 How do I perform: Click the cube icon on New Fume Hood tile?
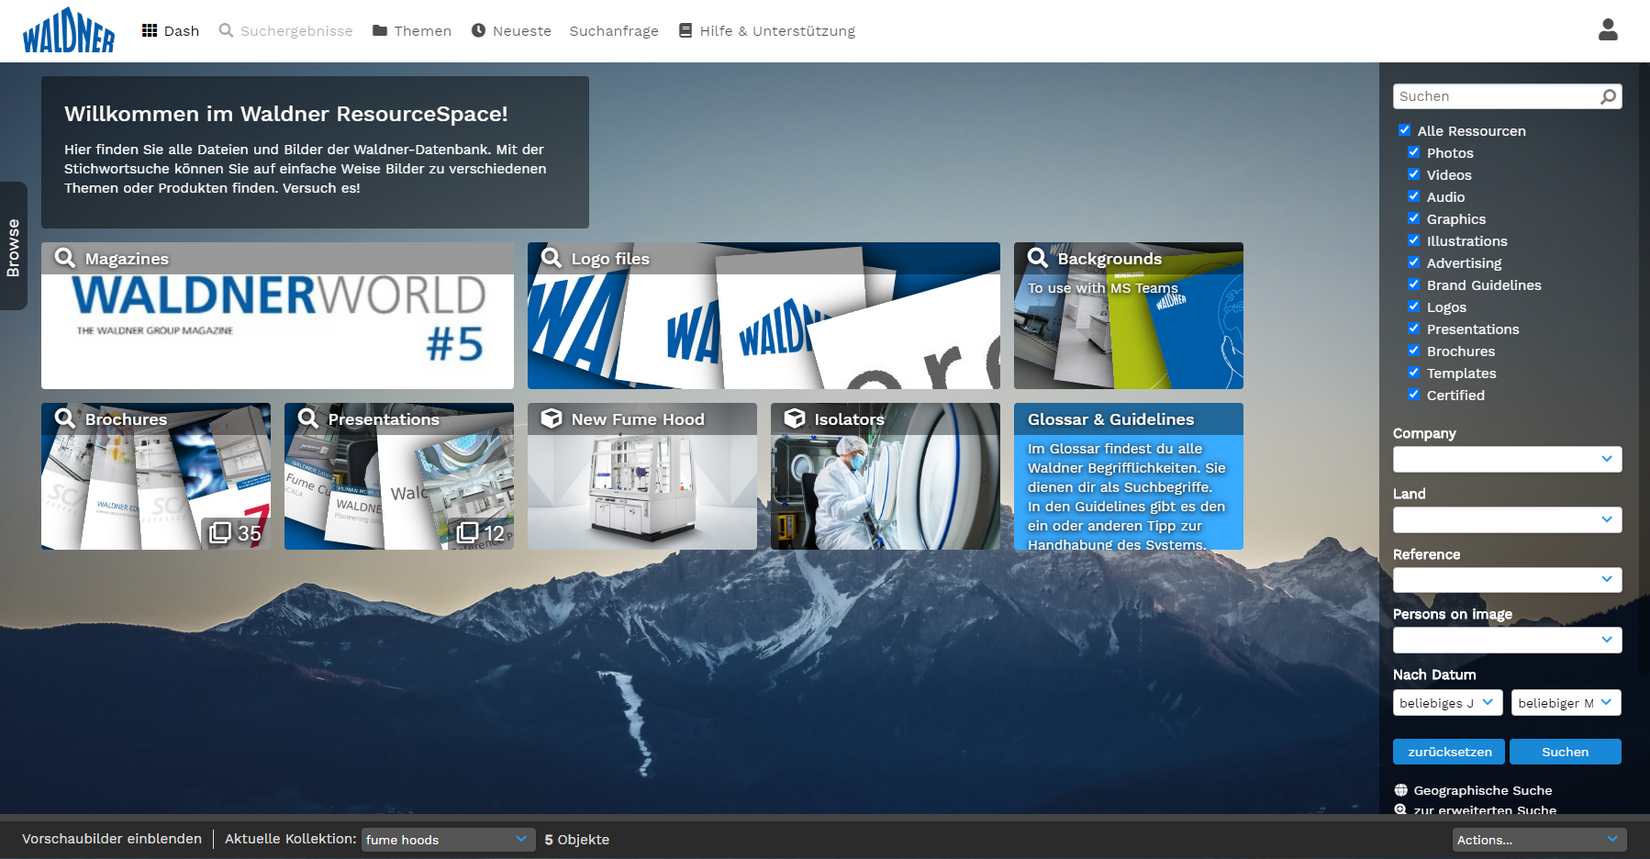(x=551, y=418)
